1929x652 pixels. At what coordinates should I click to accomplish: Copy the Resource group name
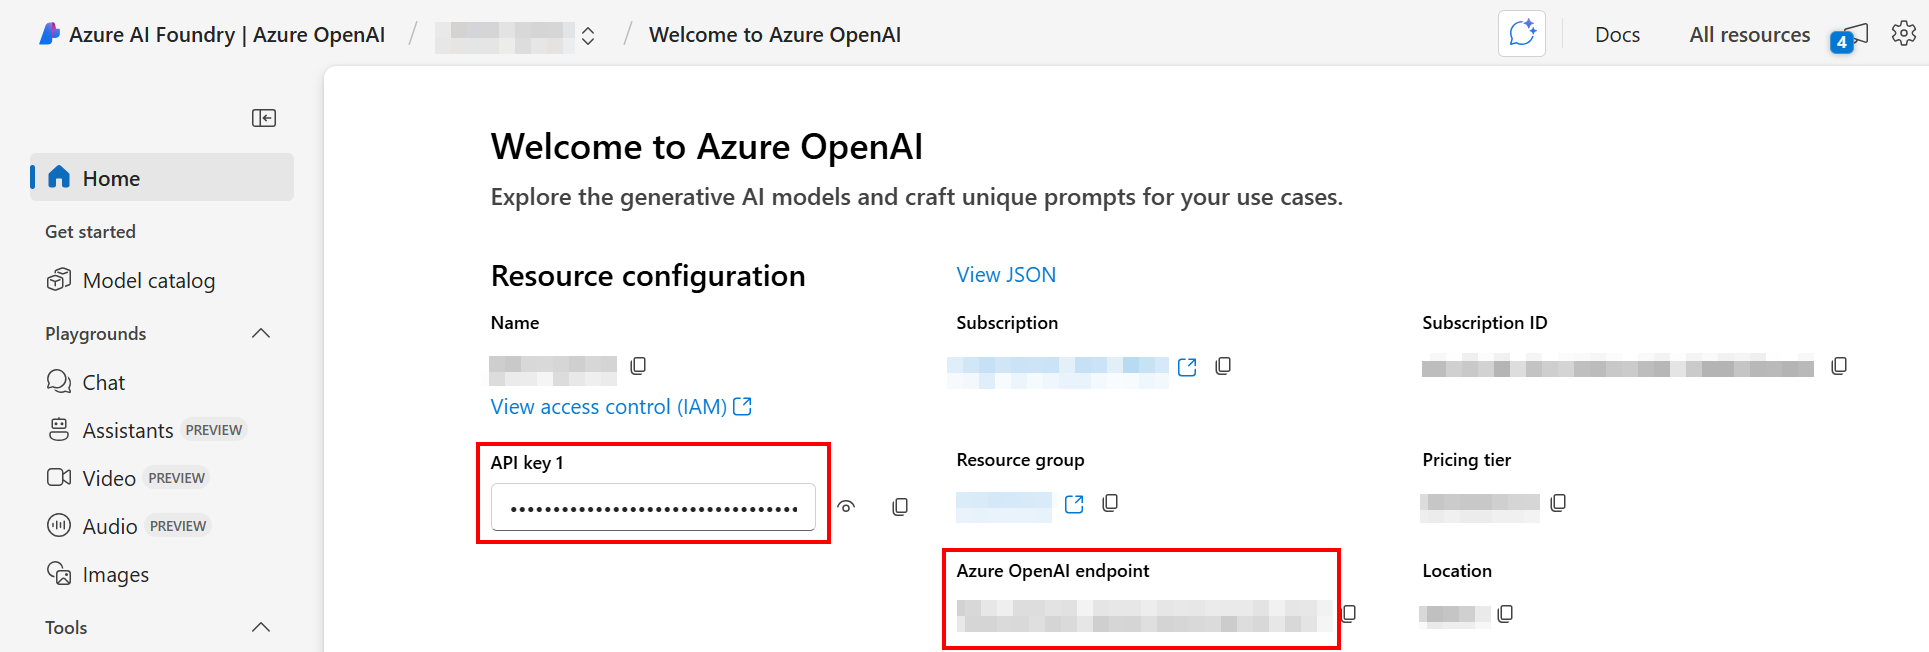tap(1110, 503)
